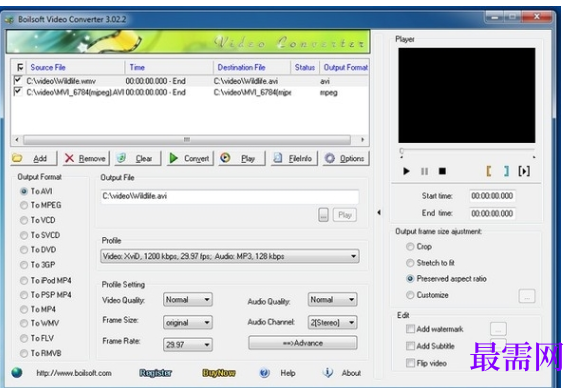Select To 3GP output format

tap(24, 265)
